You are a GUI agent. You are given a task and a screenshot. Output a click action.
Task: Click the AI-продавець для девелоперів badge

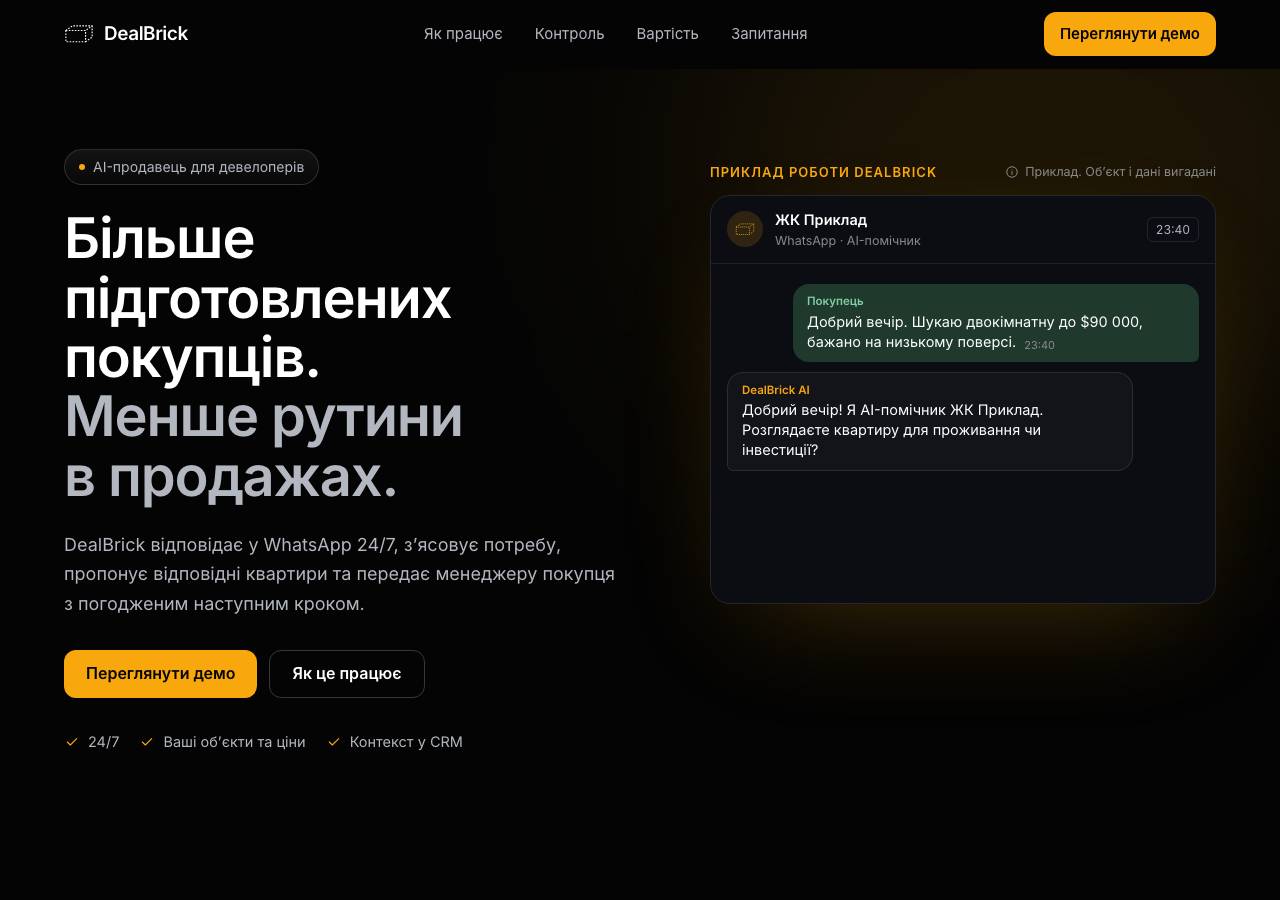pyautogui.click(x=191, y=167)
